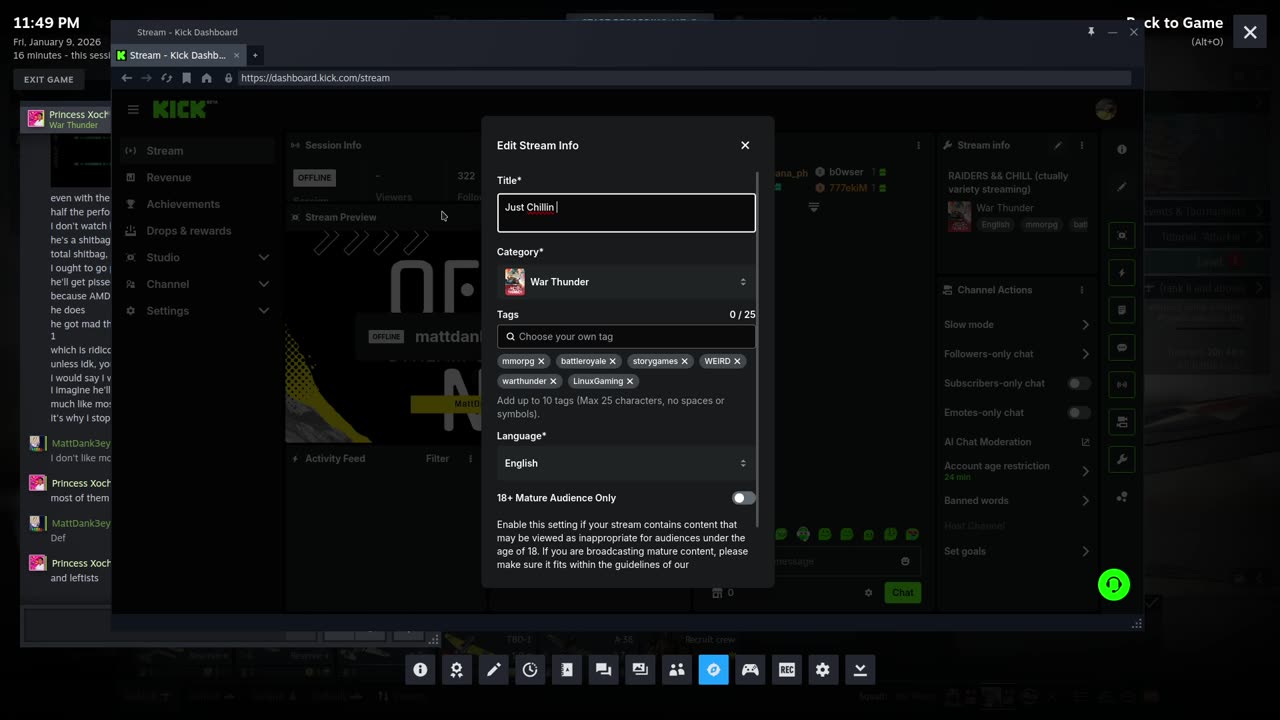Toggle 18+ Mature Audience Only switch
Image resolution: width=1280 pixels, height=720 pixels.
tap(743, 498)
